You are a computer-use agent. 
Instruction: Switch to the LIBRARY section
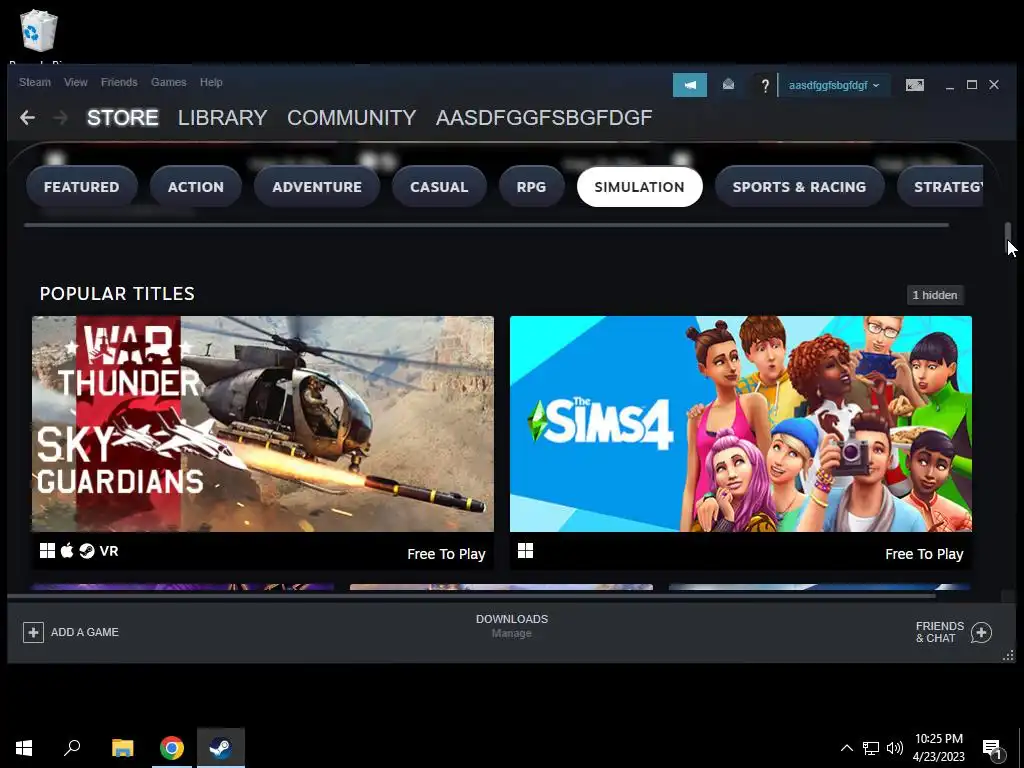[223, 118]
